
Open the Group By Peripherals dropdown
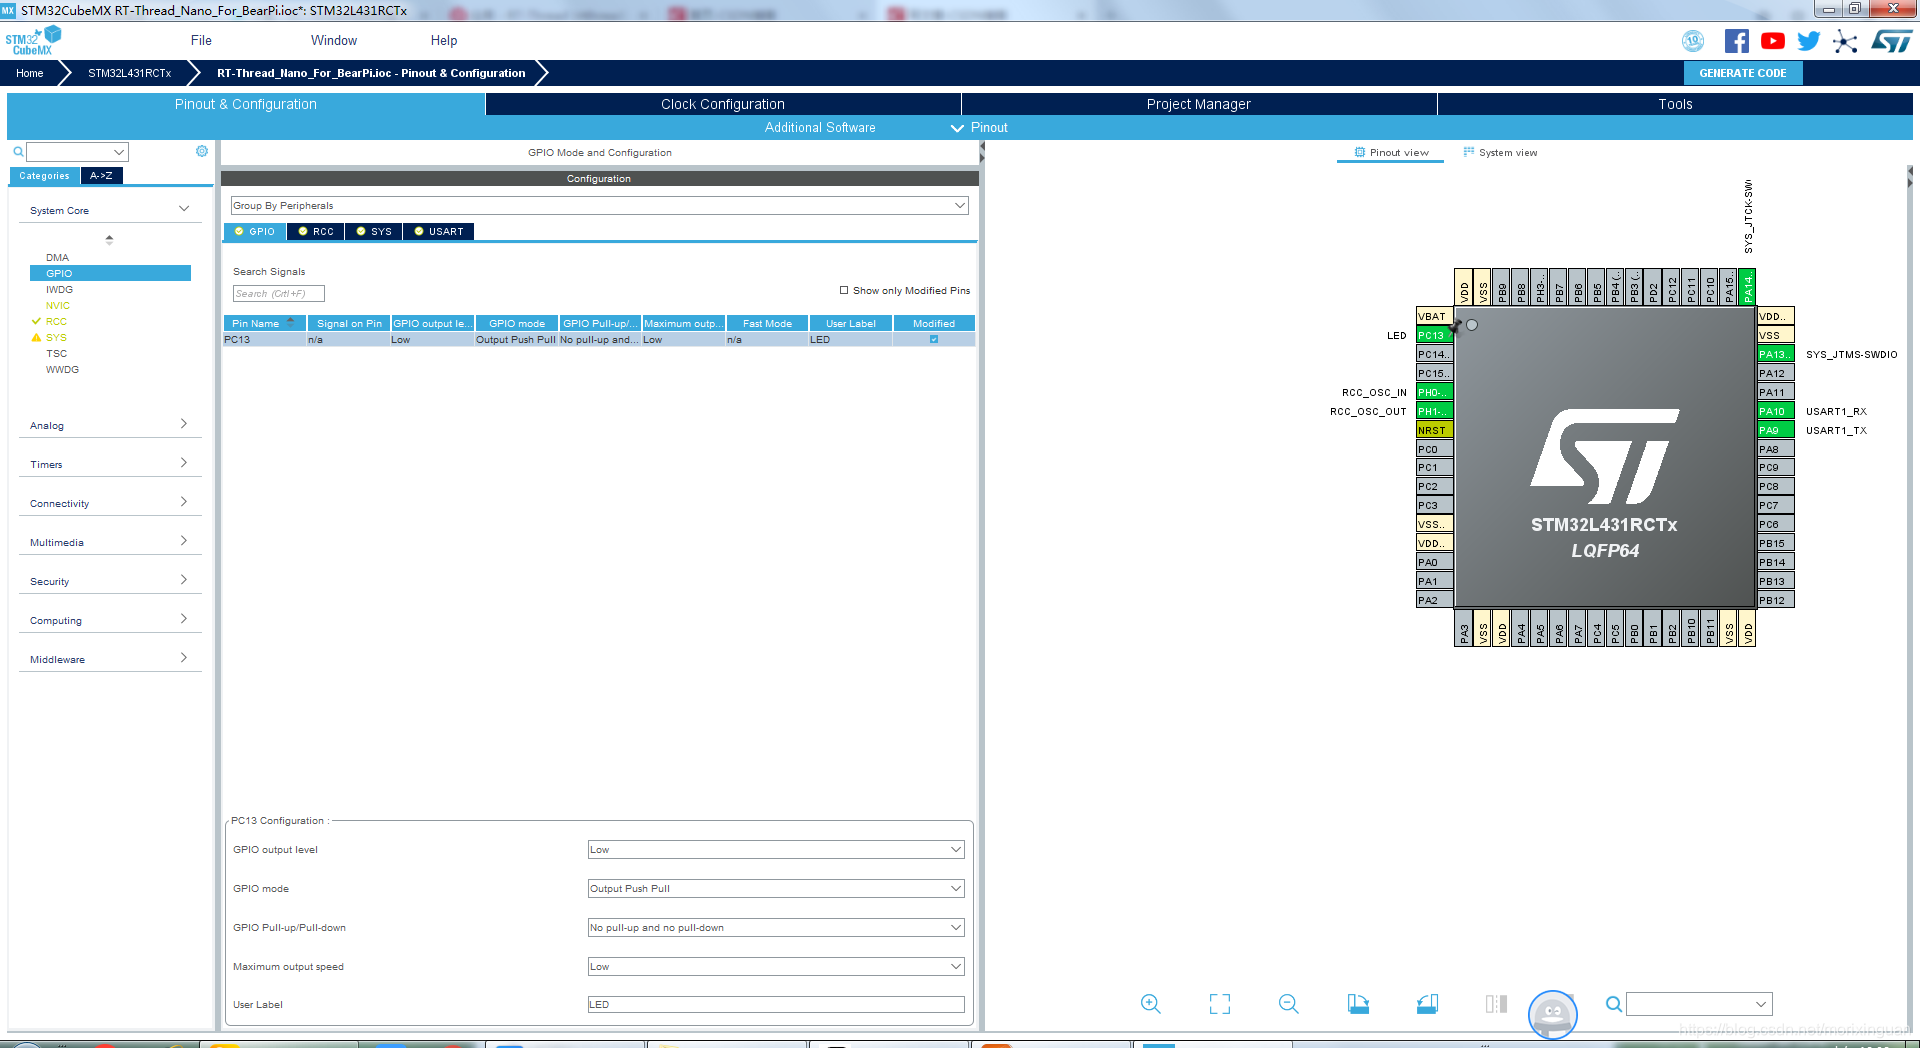click(x=599, y=205)
